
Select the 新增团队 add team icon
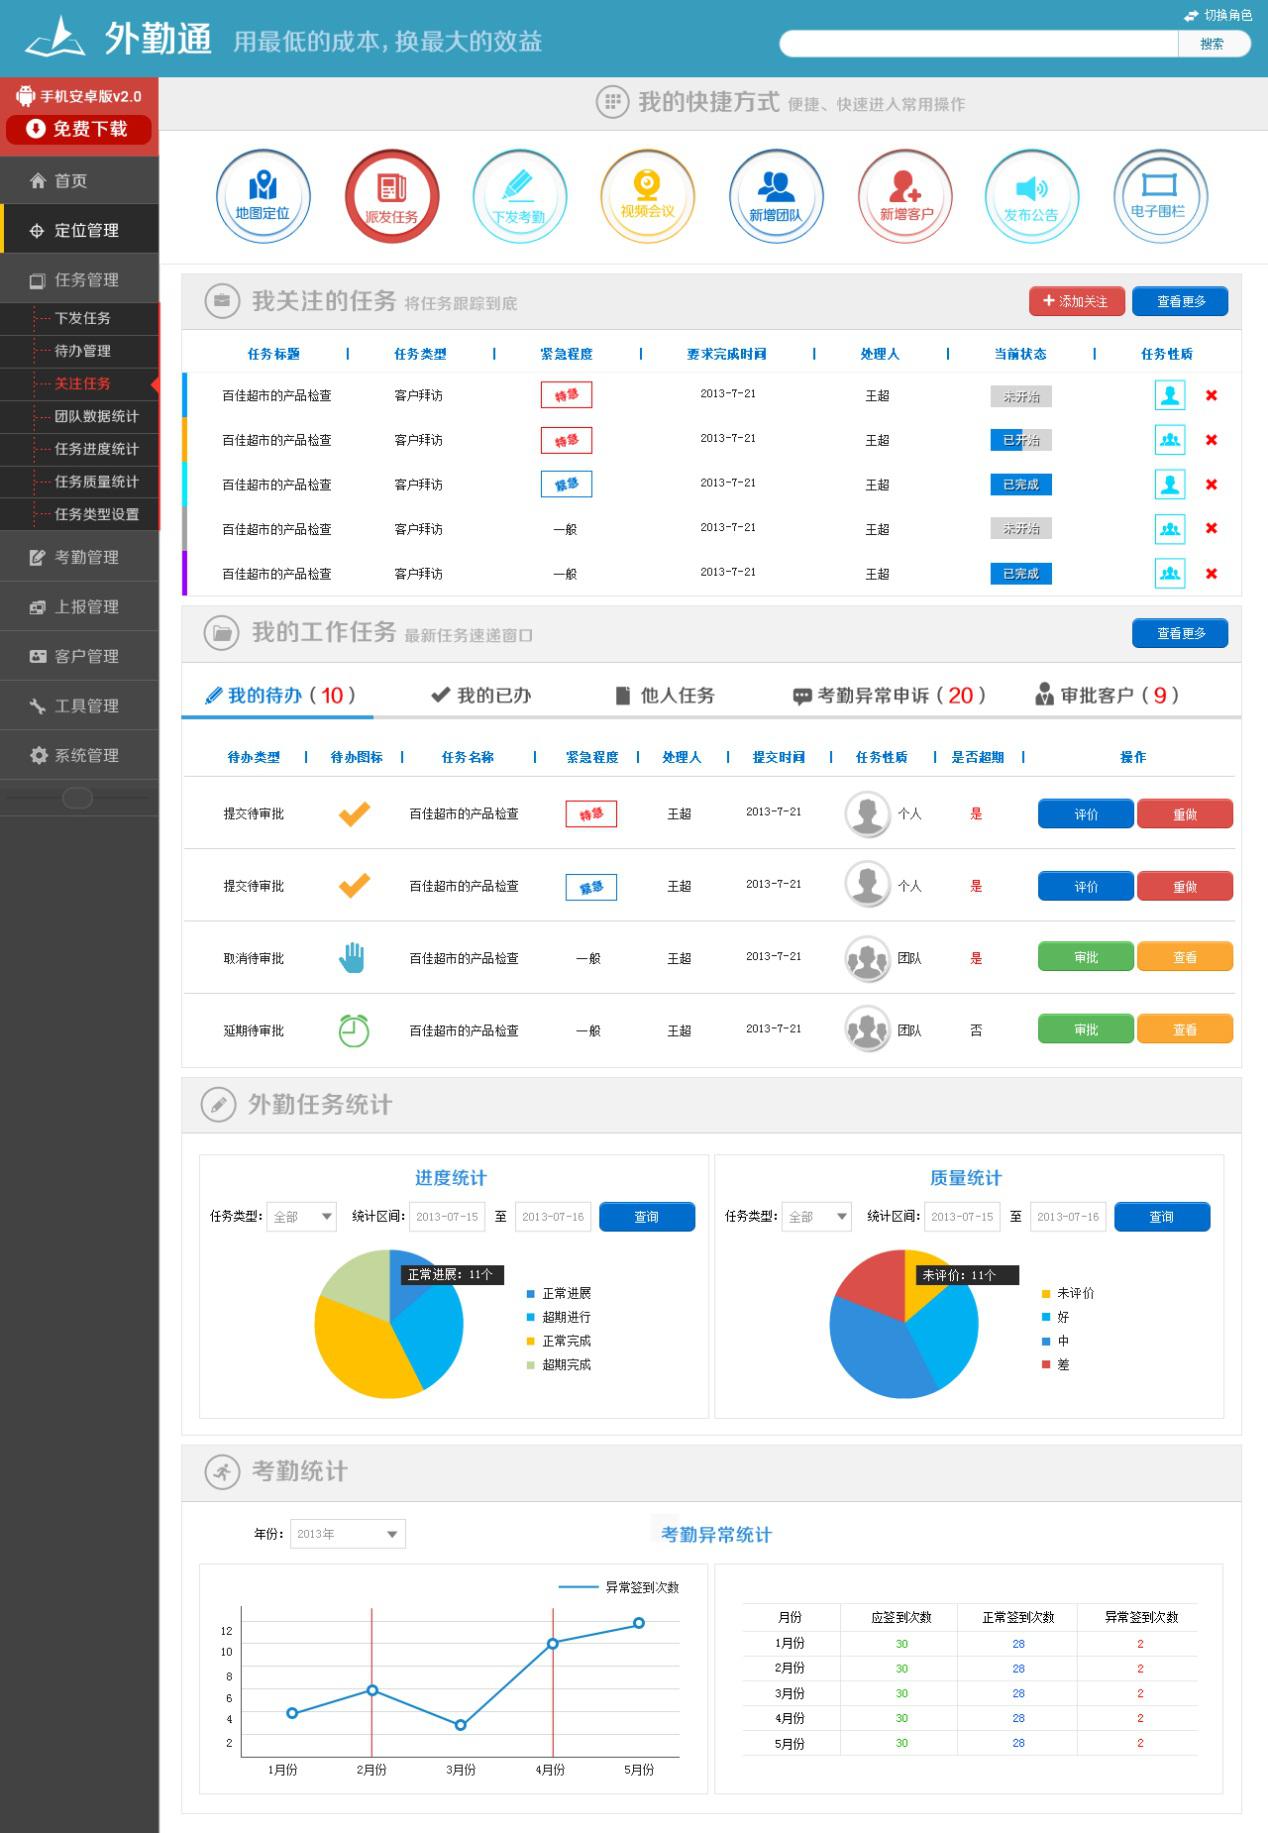pos(776,196)
